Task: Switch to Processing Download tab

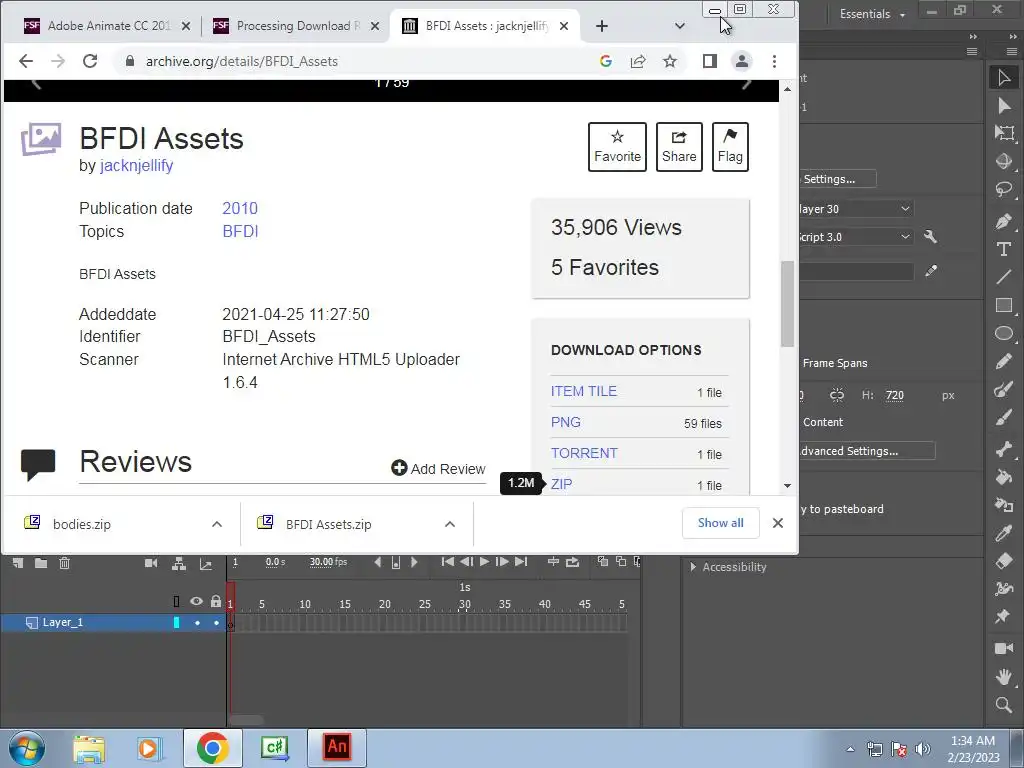Action: pos(297,26)
